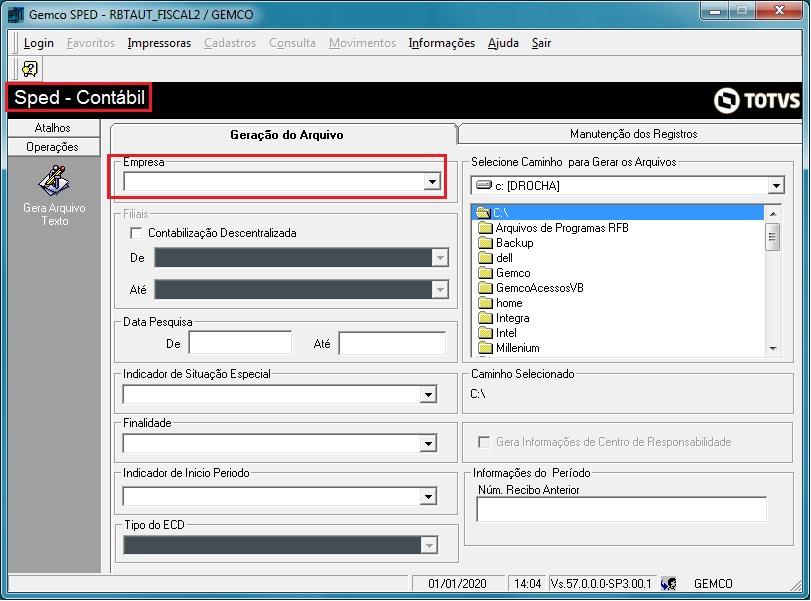Screen dimensions: 811x601
Task: Open Indicador de Inicio Periodo dropdown
Action: [x=428, y=497]
